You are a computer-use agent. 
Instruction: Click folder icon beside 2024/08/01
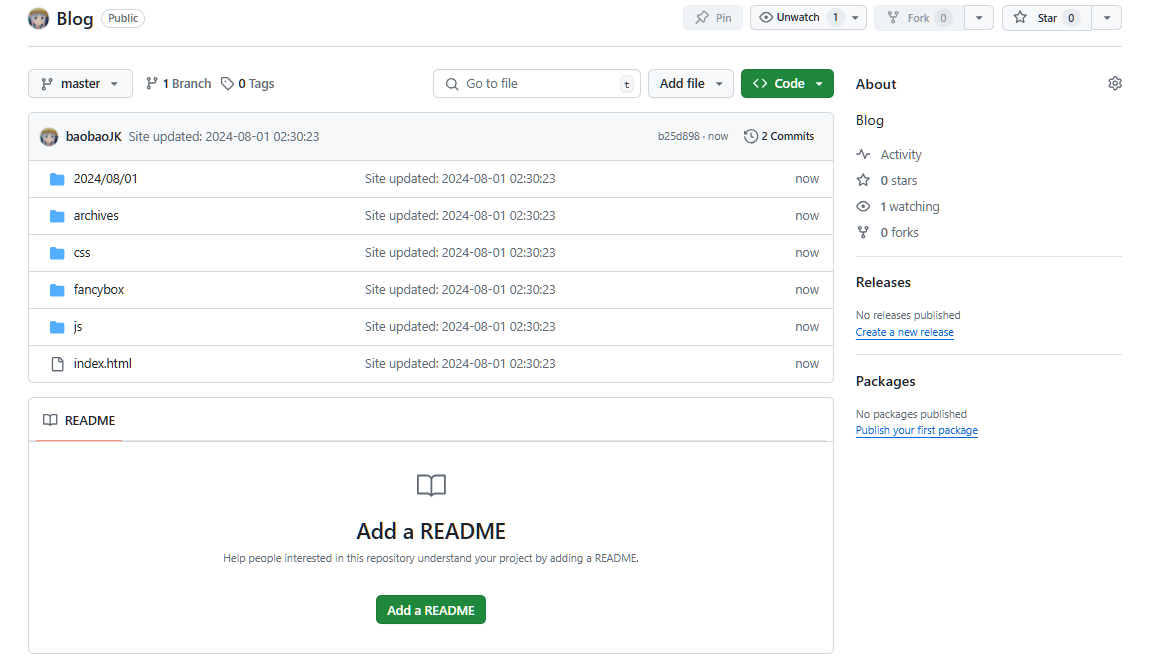point(57,178)
